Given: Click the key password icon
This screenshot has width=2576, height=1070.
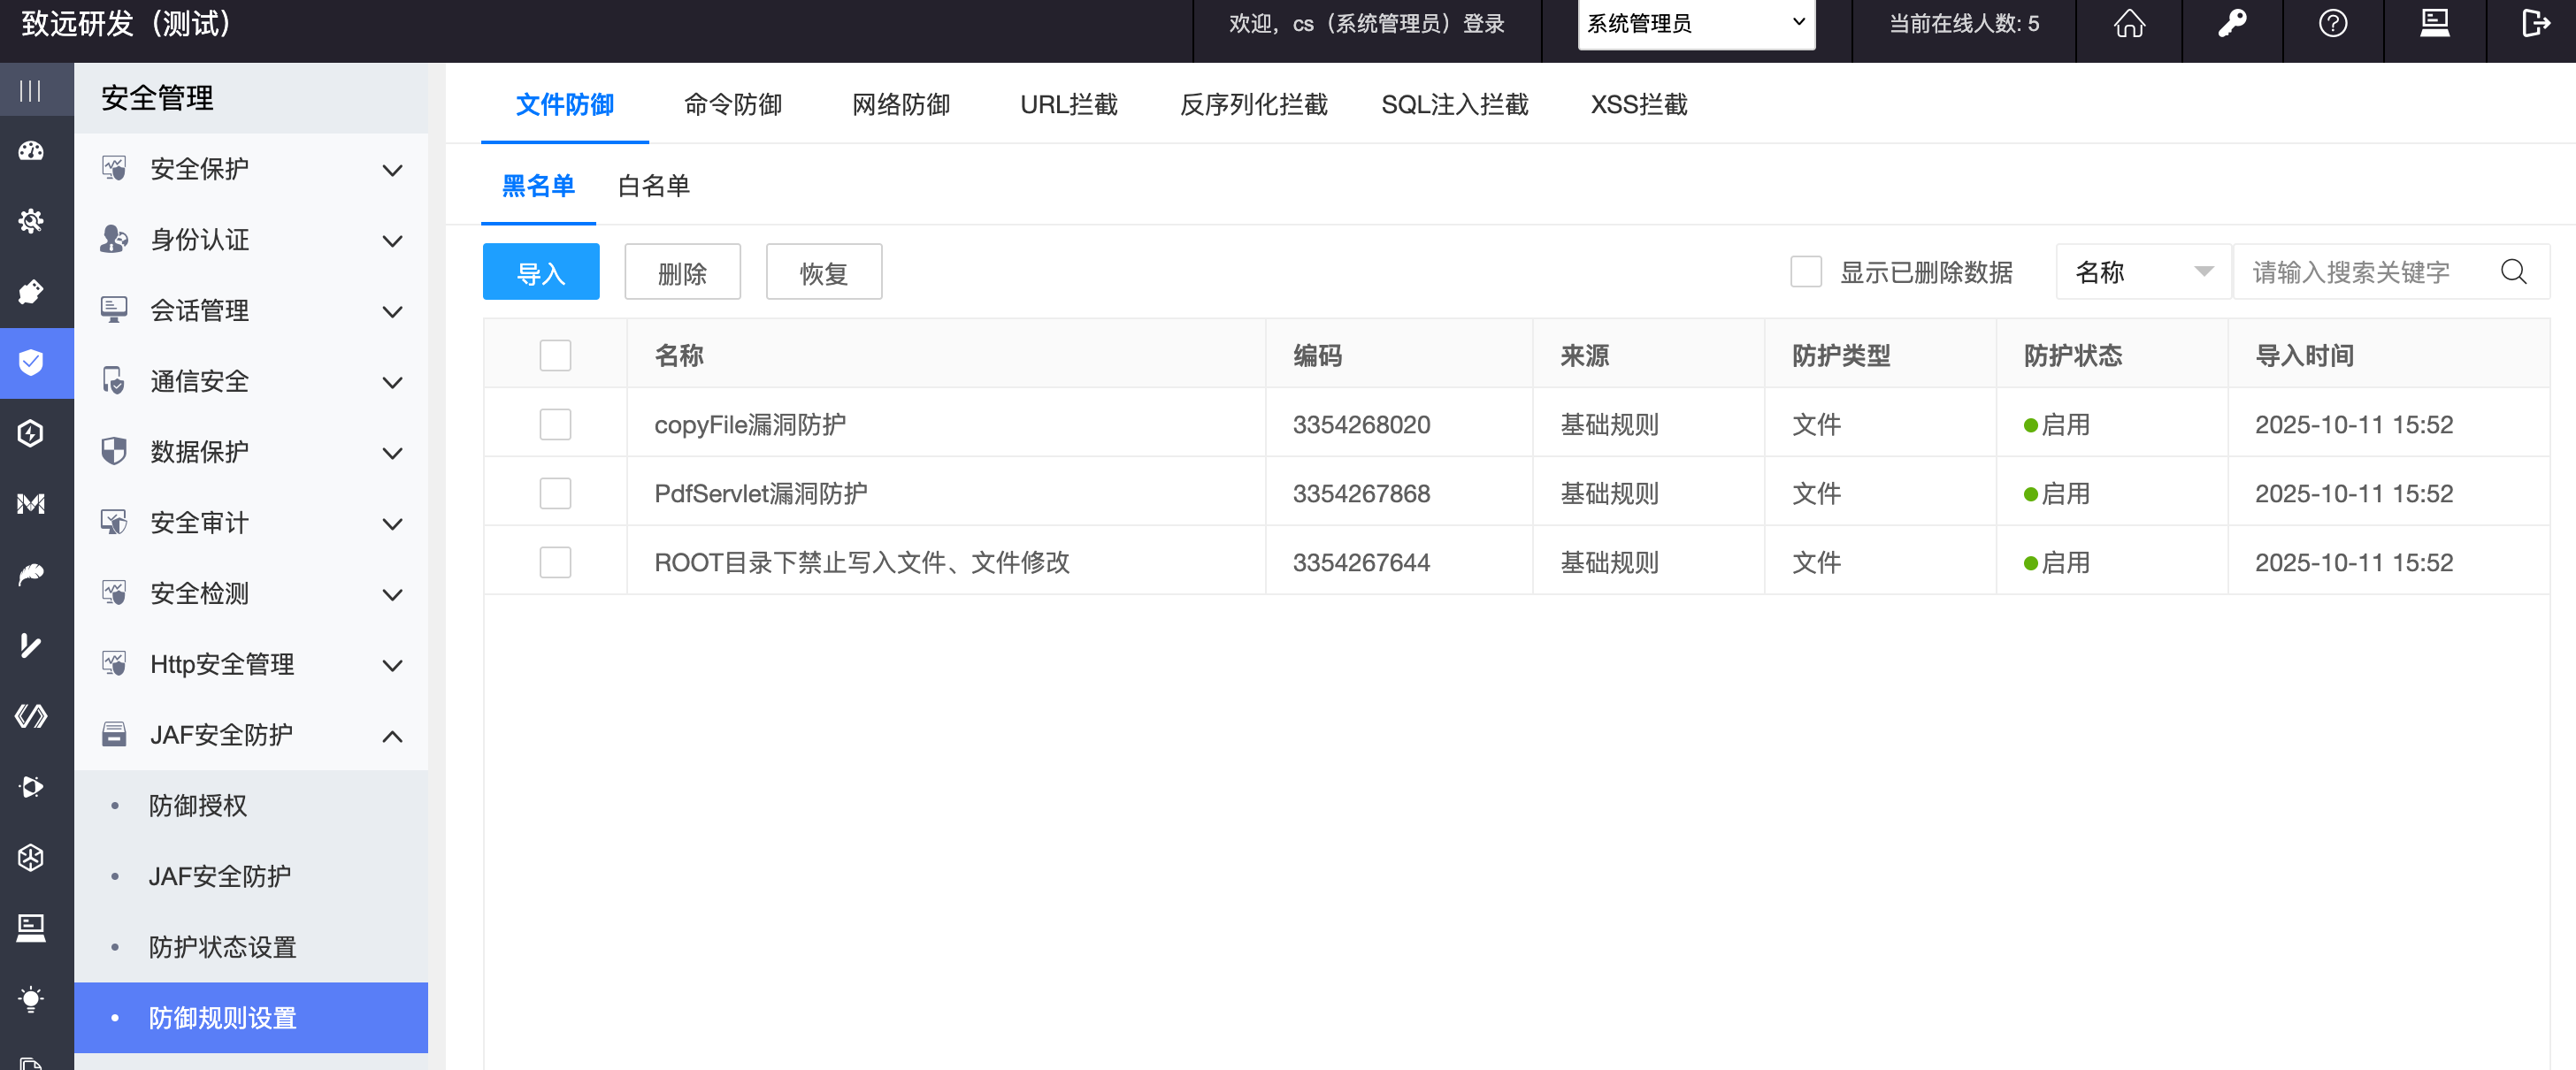Looking at the screenshot, I should [2232, 24].
